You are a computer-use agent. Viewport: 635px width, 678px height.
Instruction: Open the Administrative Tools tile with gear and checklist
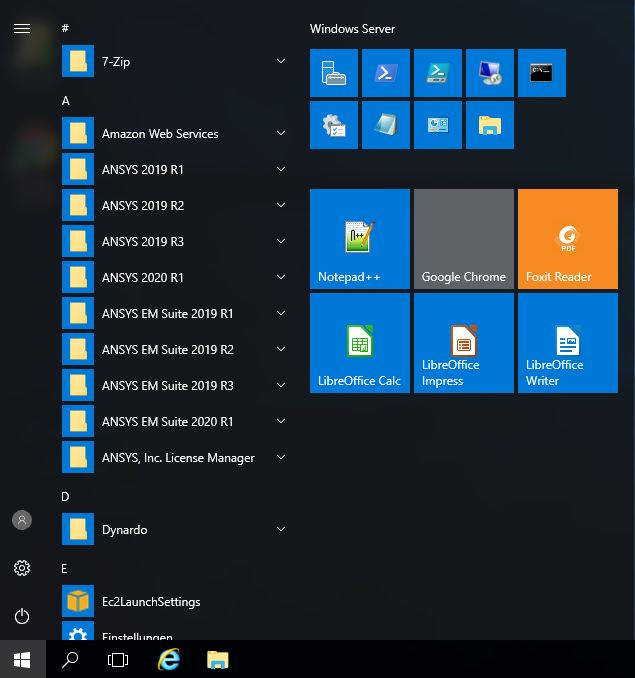[334, 125]
